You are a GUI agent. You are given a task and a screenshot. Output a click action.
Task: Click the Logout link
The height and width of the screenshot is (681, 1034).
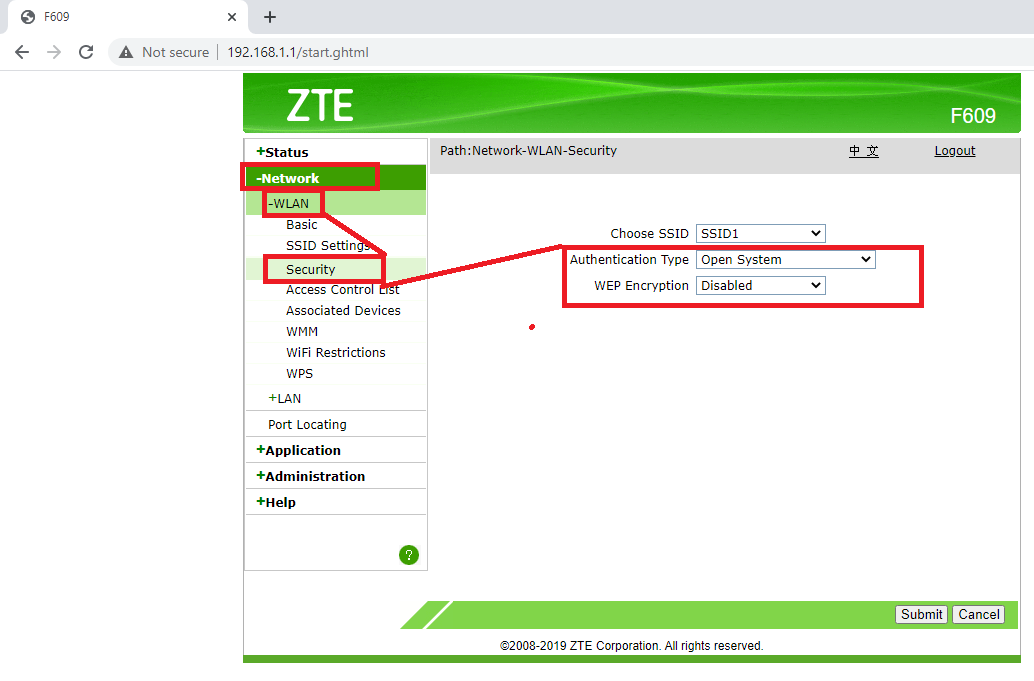tap(954, 151)
